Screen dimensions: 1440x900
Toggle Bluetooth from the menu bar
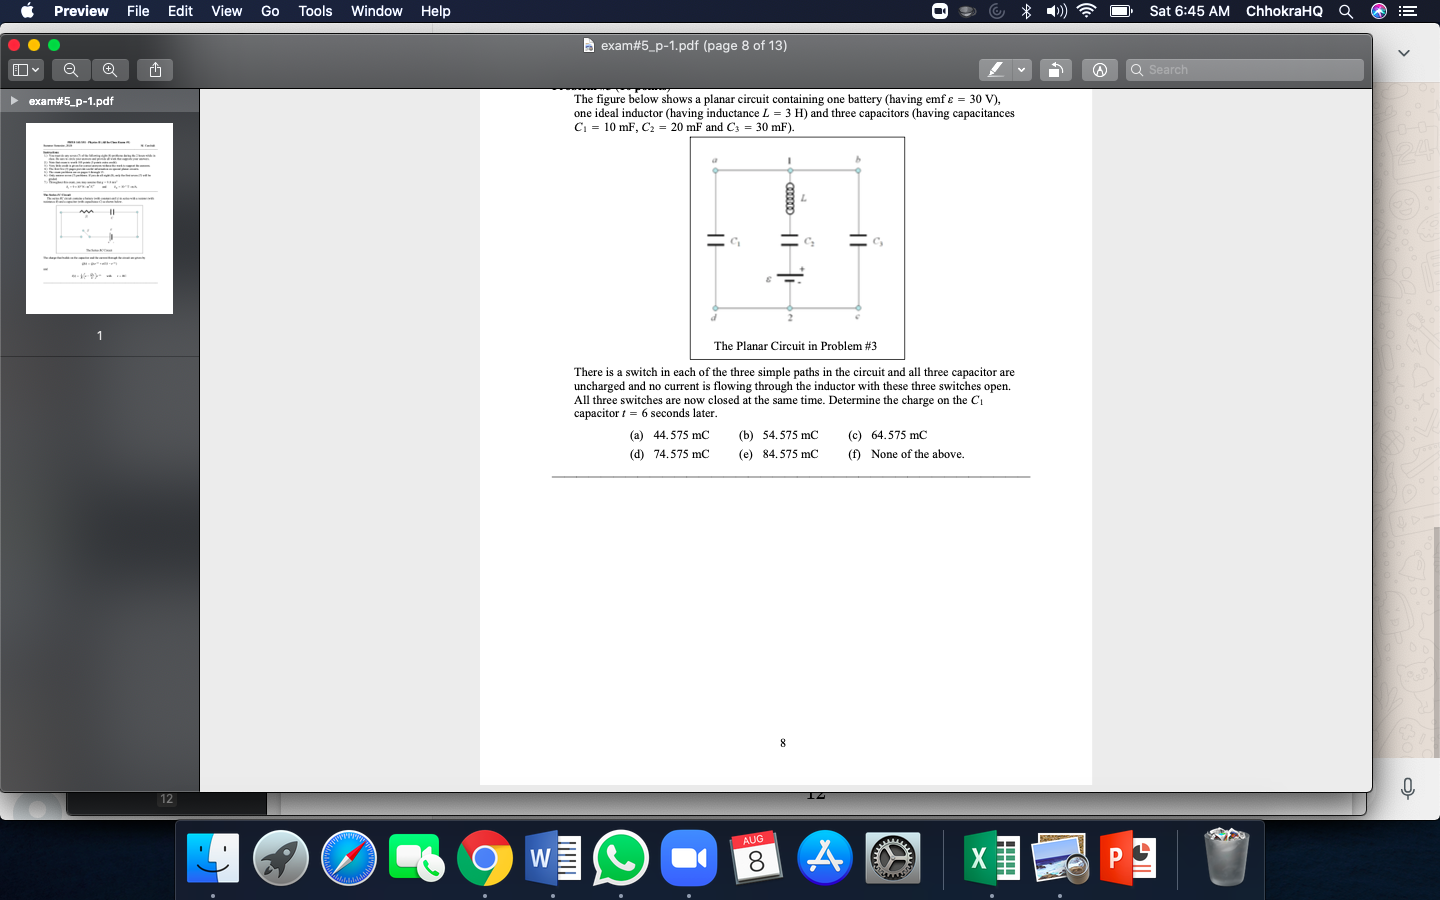tap(1024, 11)
